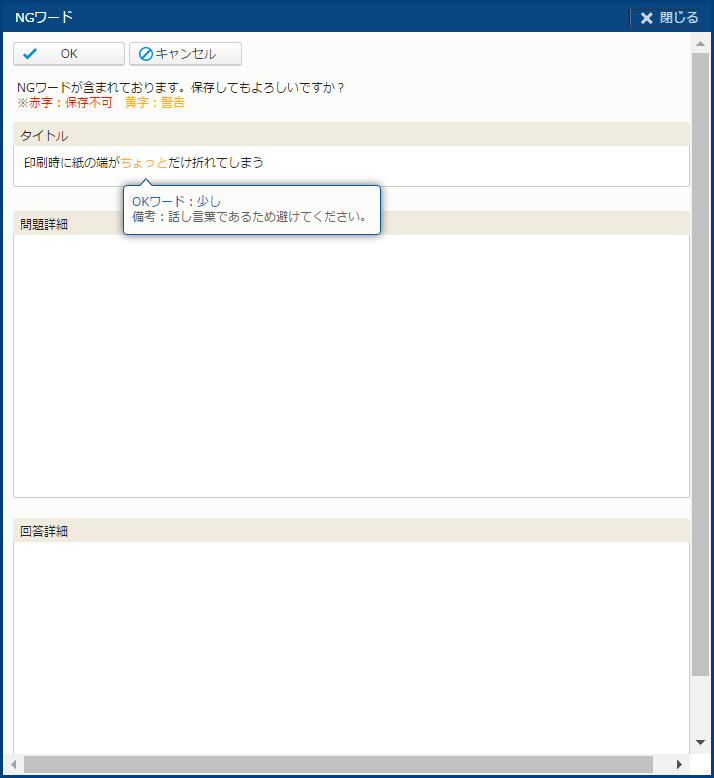714x778 pixels.
Task: Click the checkmark icon on the OK button
Action: pos(30,54)
